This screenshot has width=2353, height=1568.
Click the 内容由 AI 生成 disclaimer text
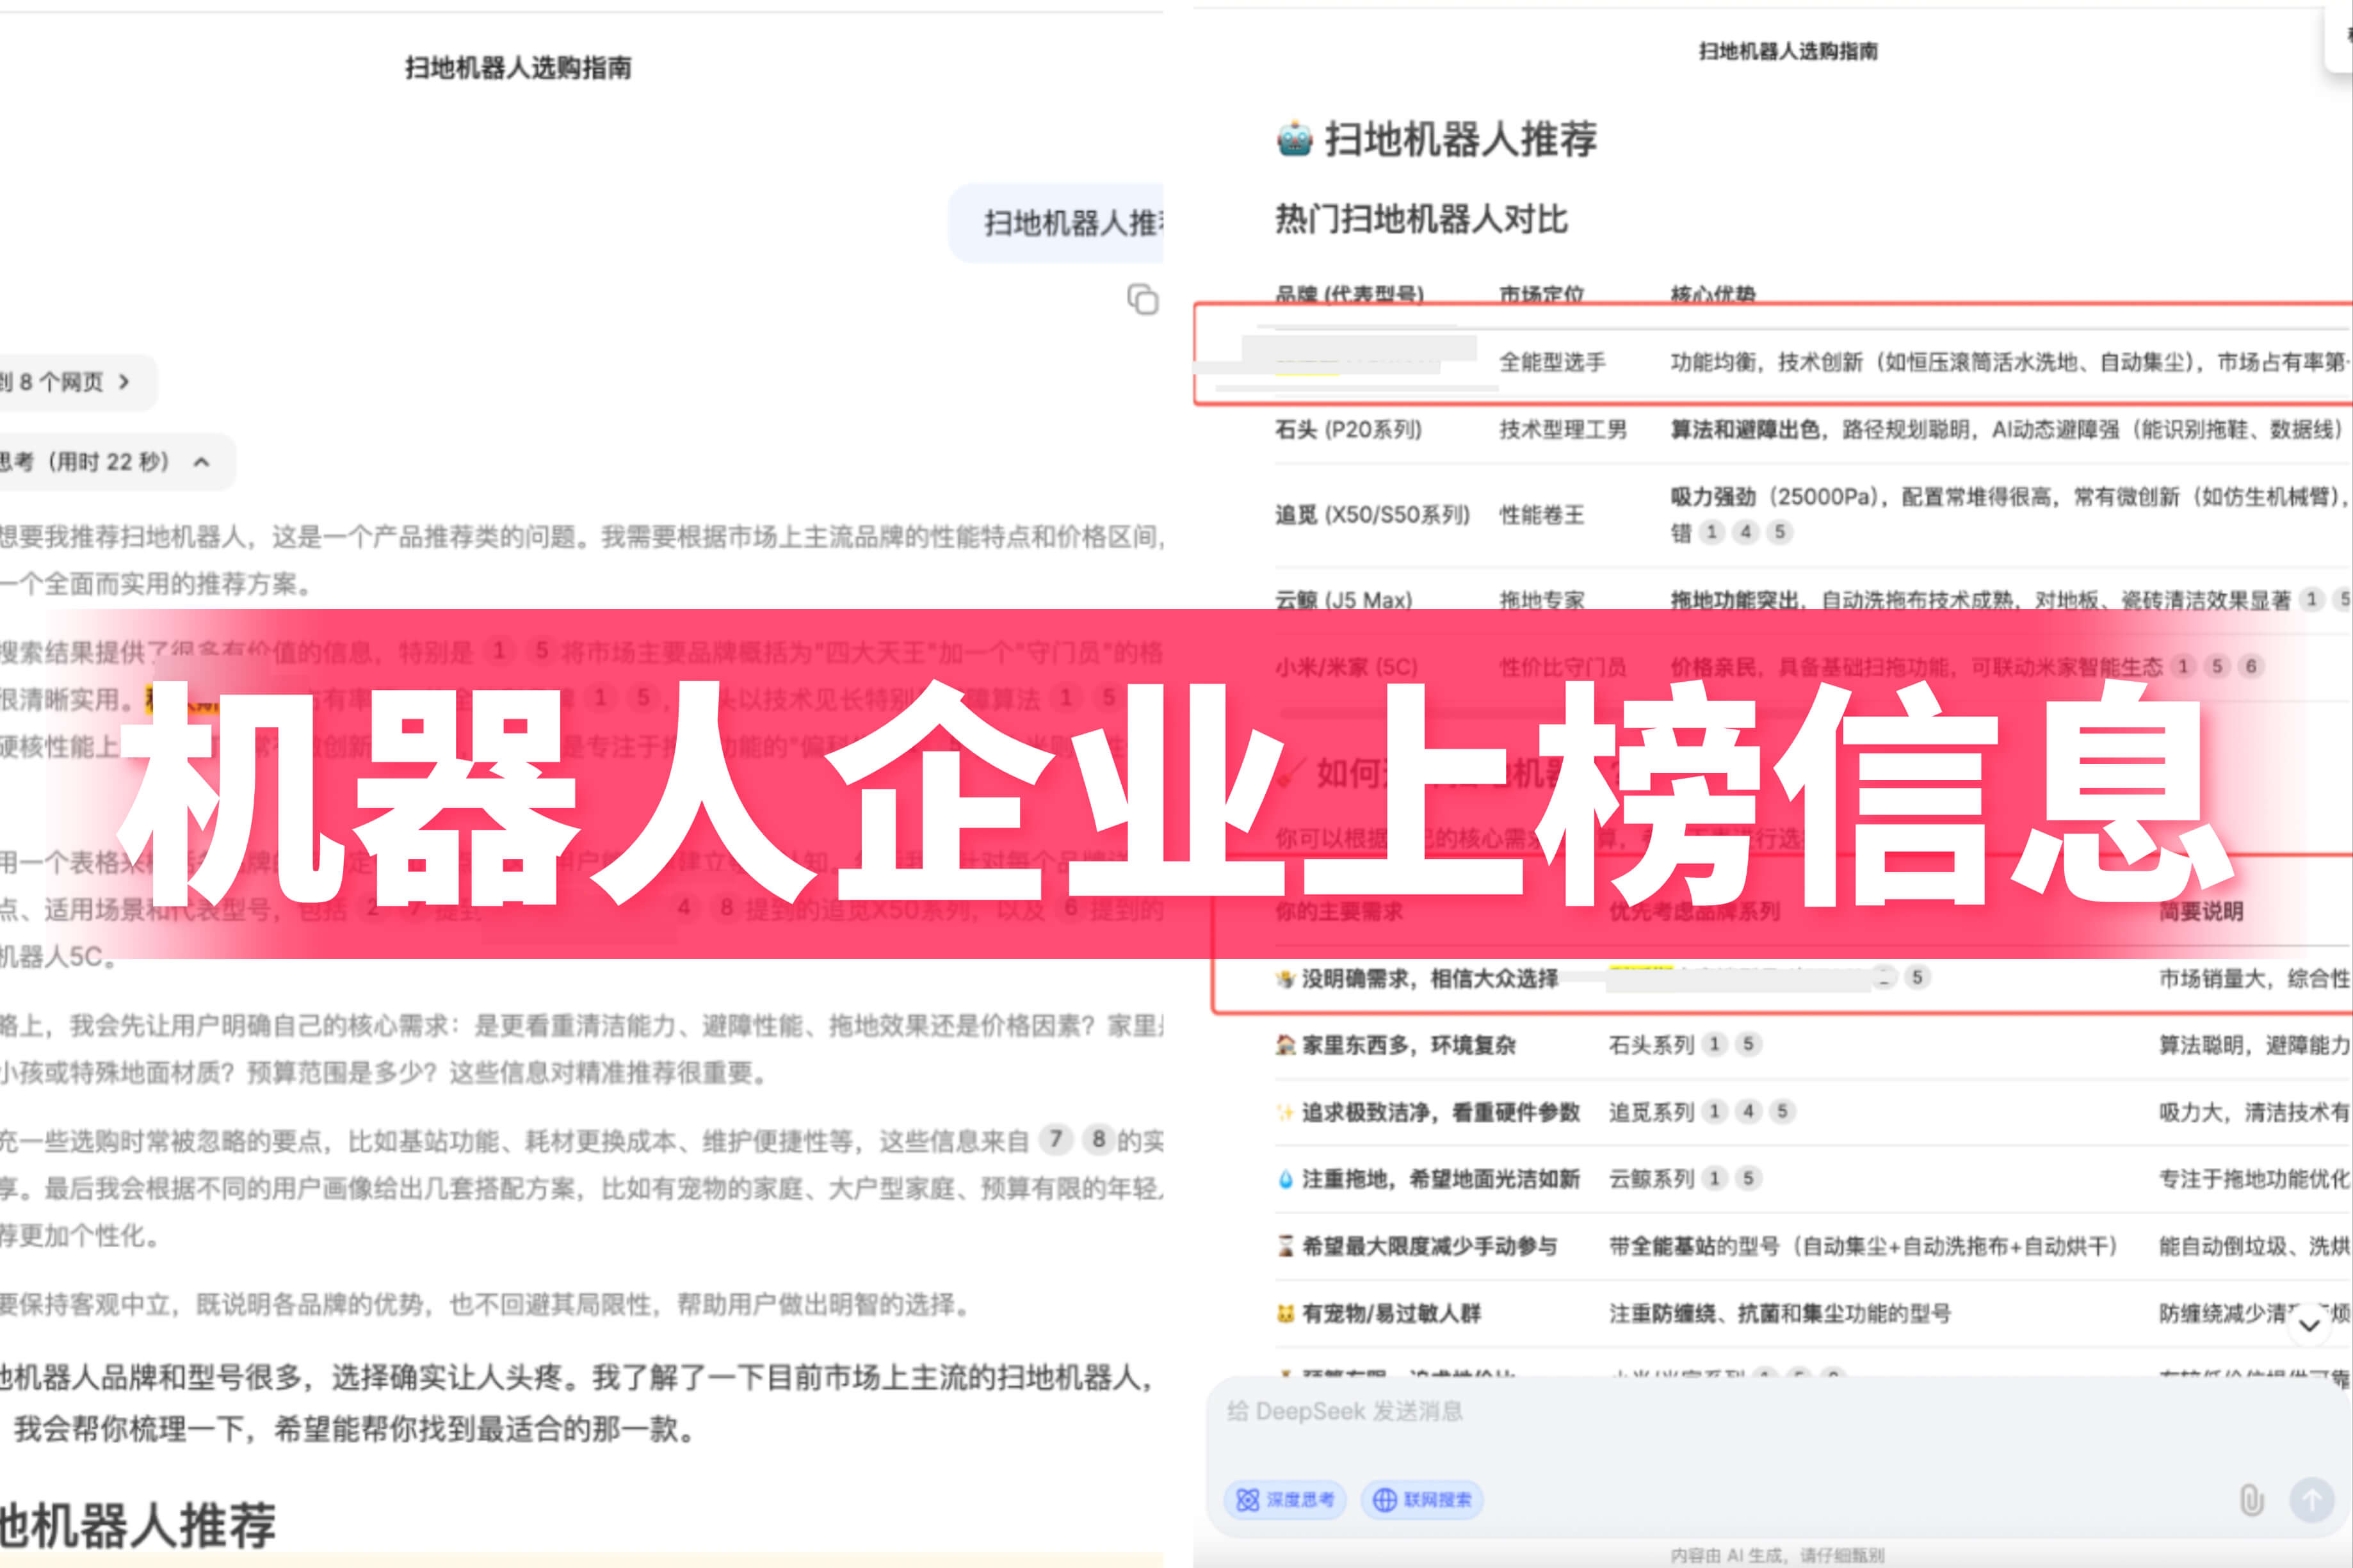click(x=1777, y=1555)
